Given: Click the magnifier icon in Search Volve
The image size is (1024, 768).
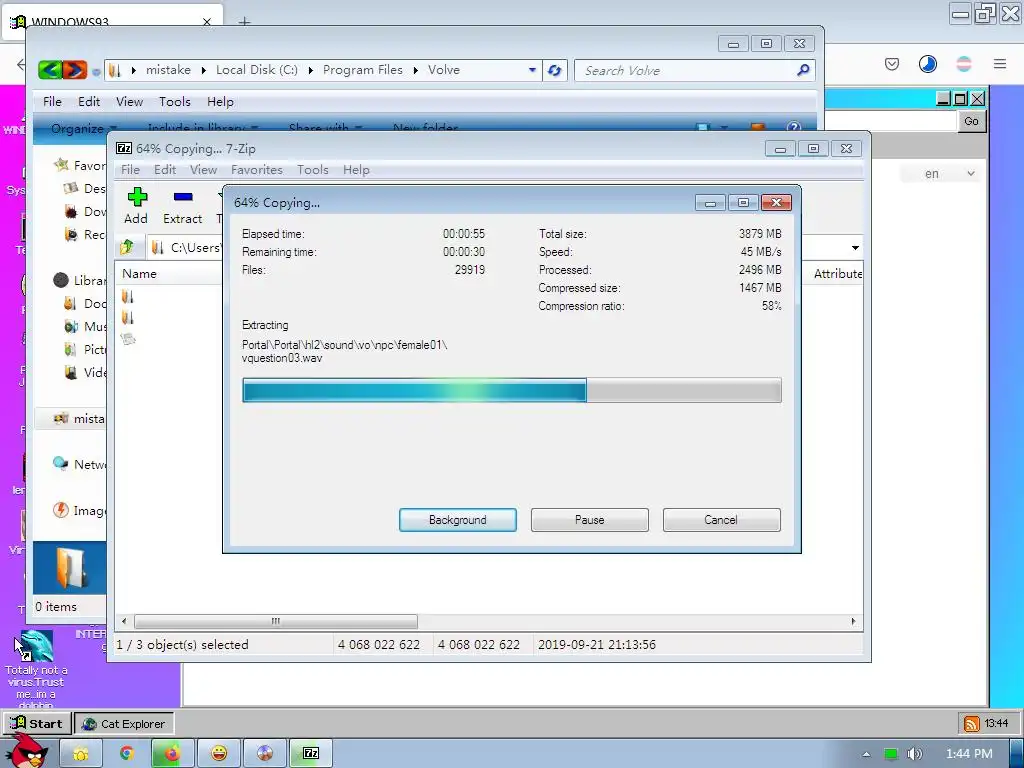Looking at the screenshot, I should [x=803, y=70].
